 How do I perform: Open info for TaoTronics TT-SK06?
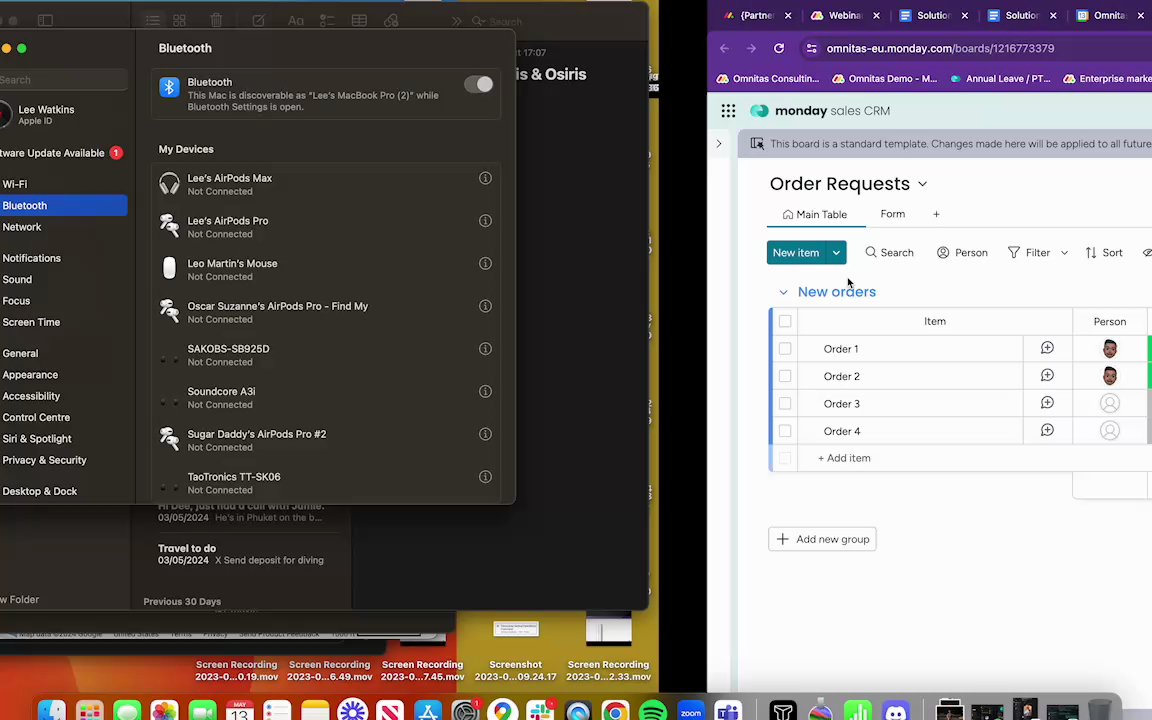[485, 477]
